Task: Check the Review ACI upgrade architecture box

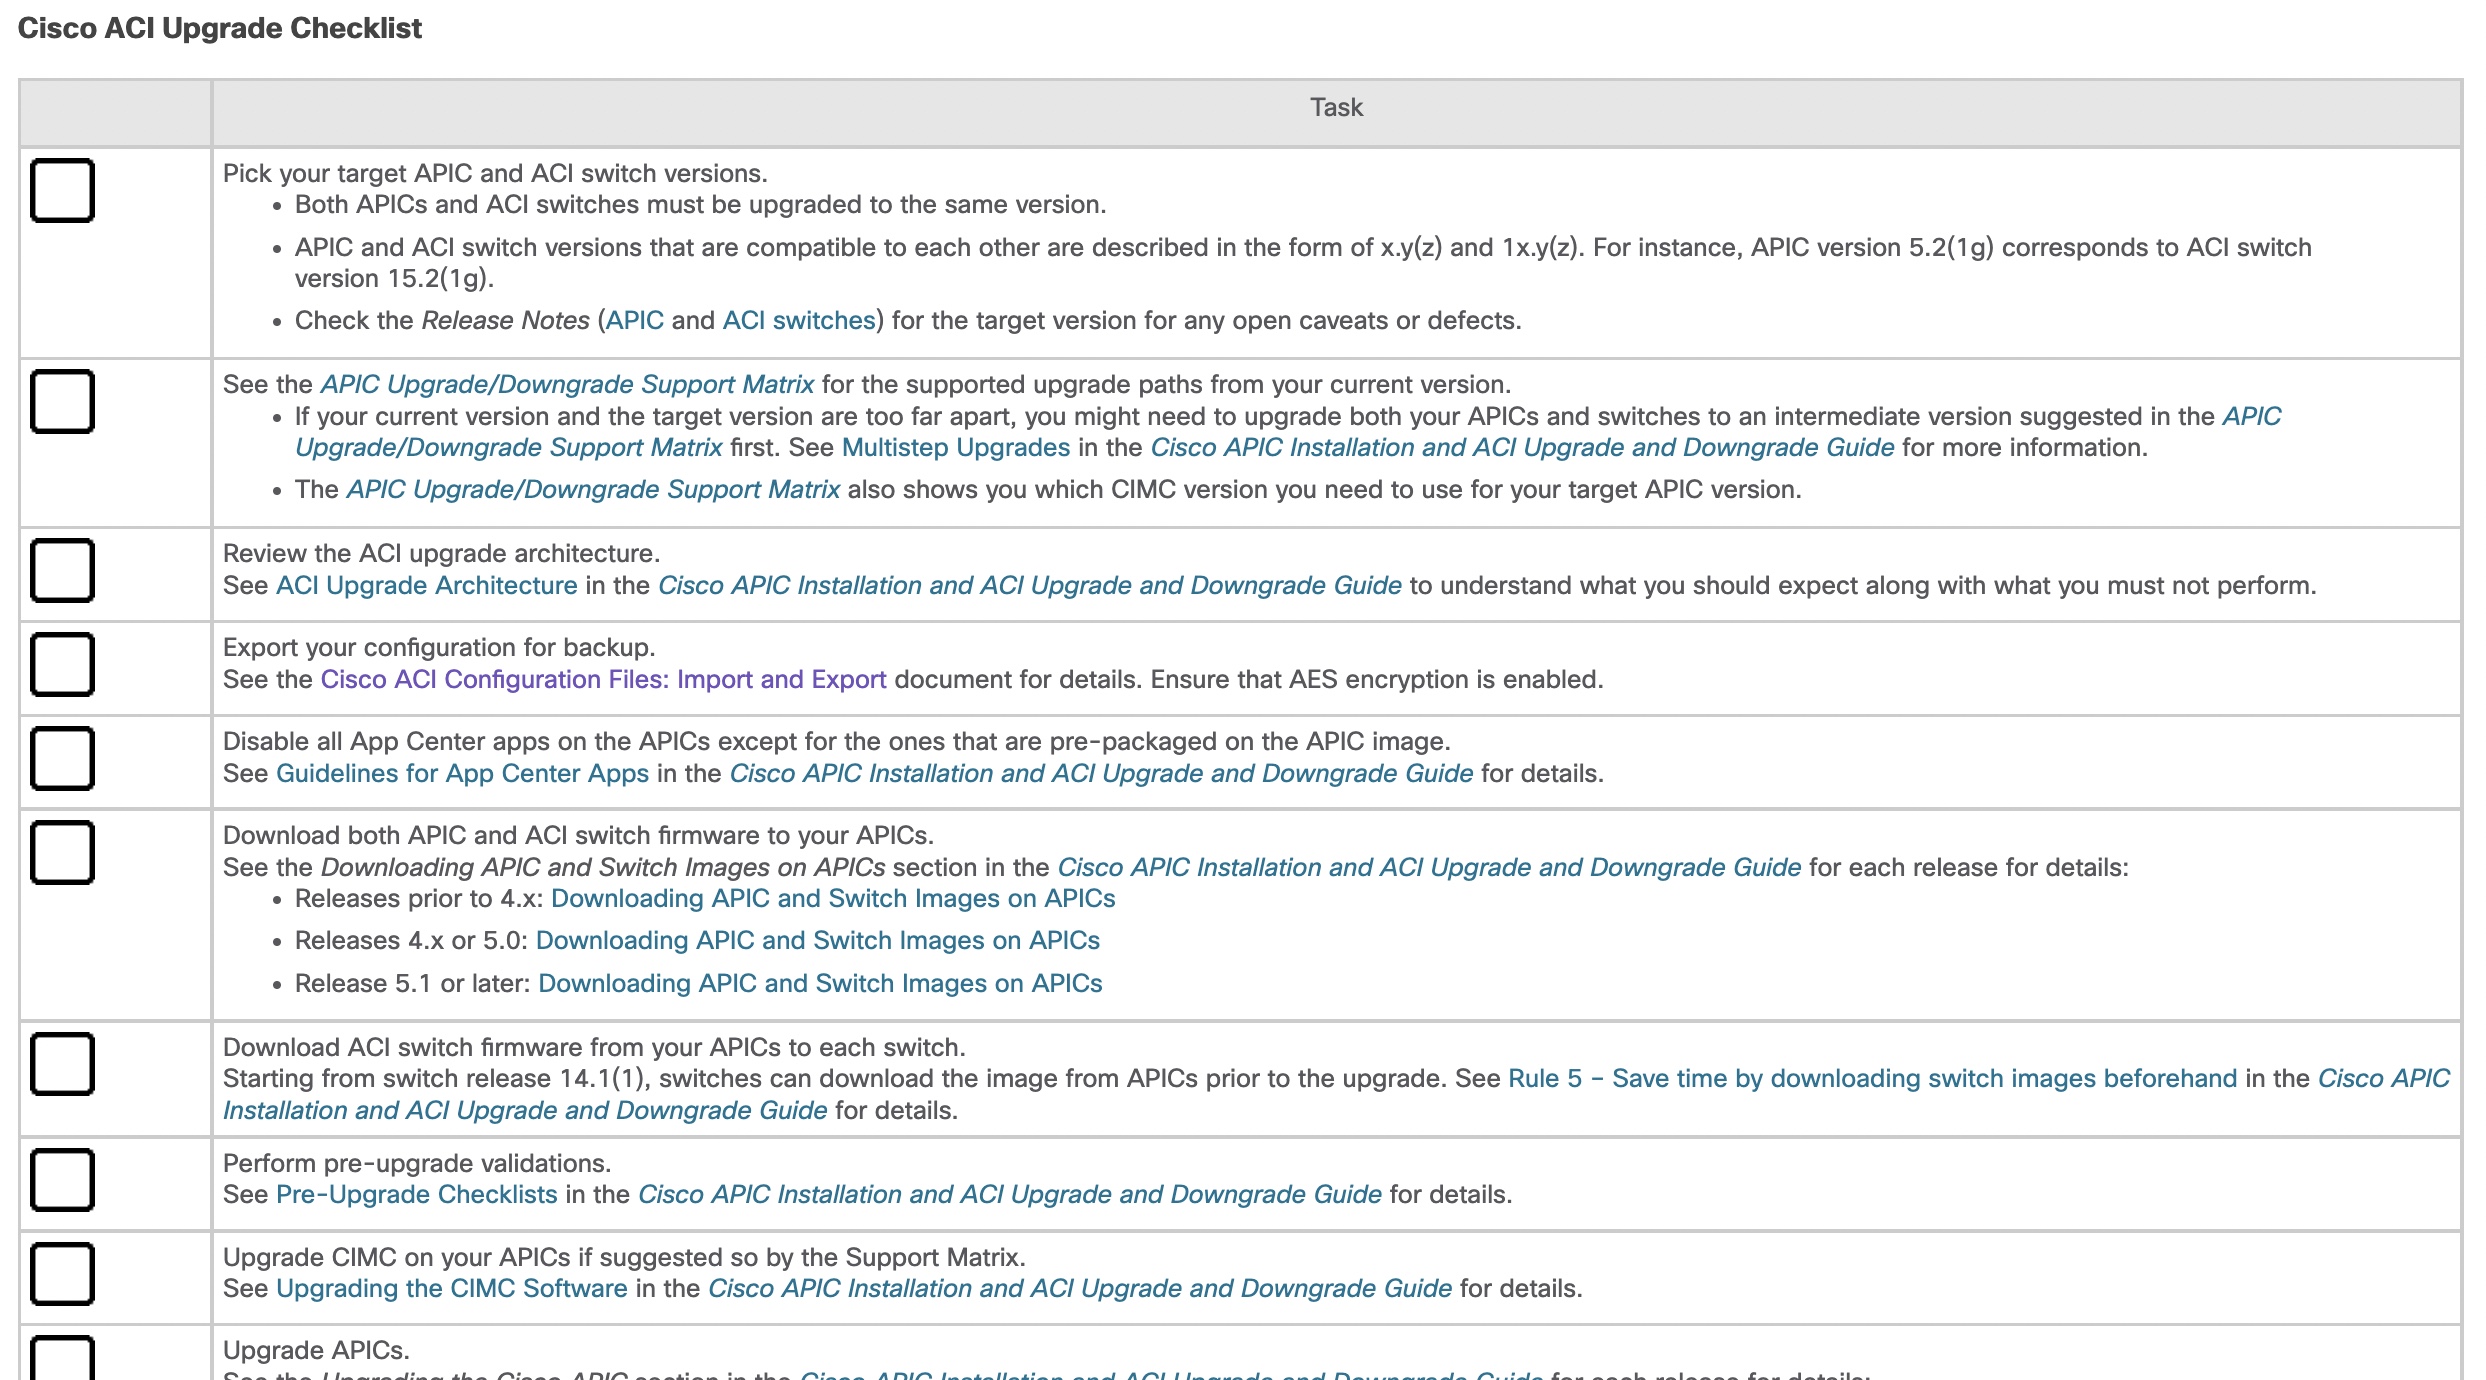Action: pos(62,570)
